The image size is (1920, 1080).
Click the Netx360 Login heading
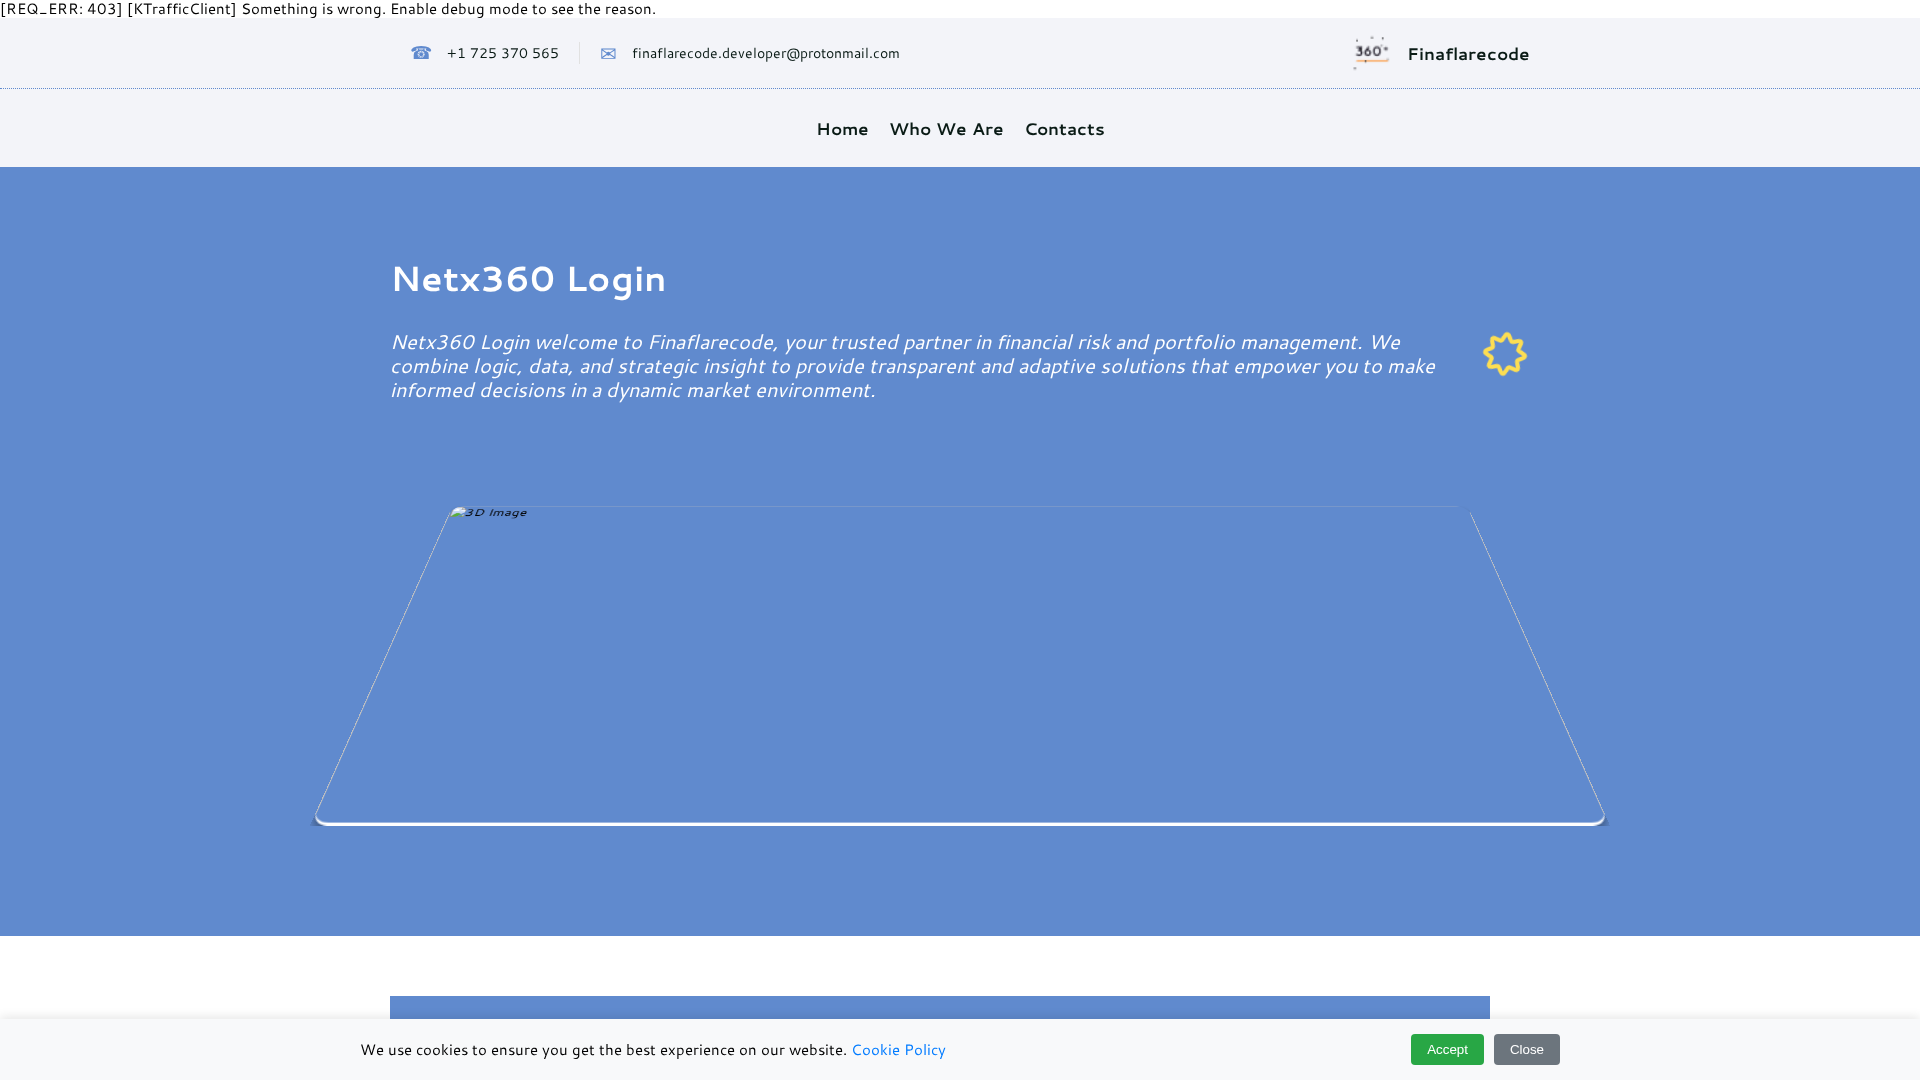tap(528, 278)
